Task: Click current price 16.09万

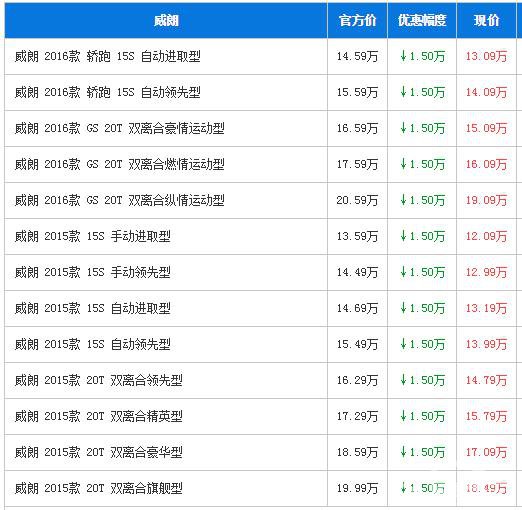Action: pyautogui.click(x=486, y=164)
